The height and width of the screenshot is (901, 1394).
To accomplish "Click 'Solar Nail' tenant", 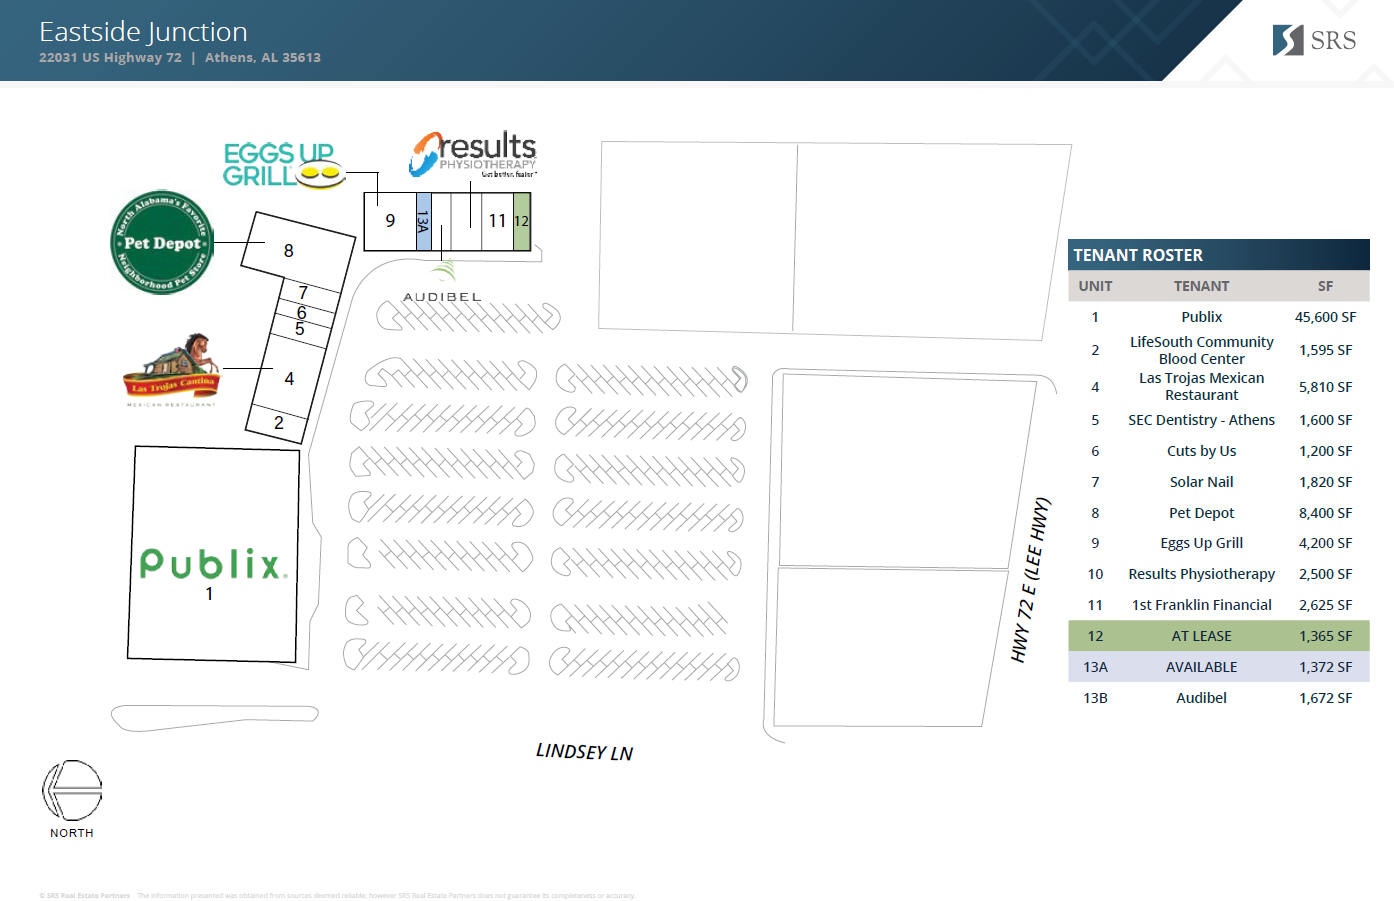I will pos(1201,482).
